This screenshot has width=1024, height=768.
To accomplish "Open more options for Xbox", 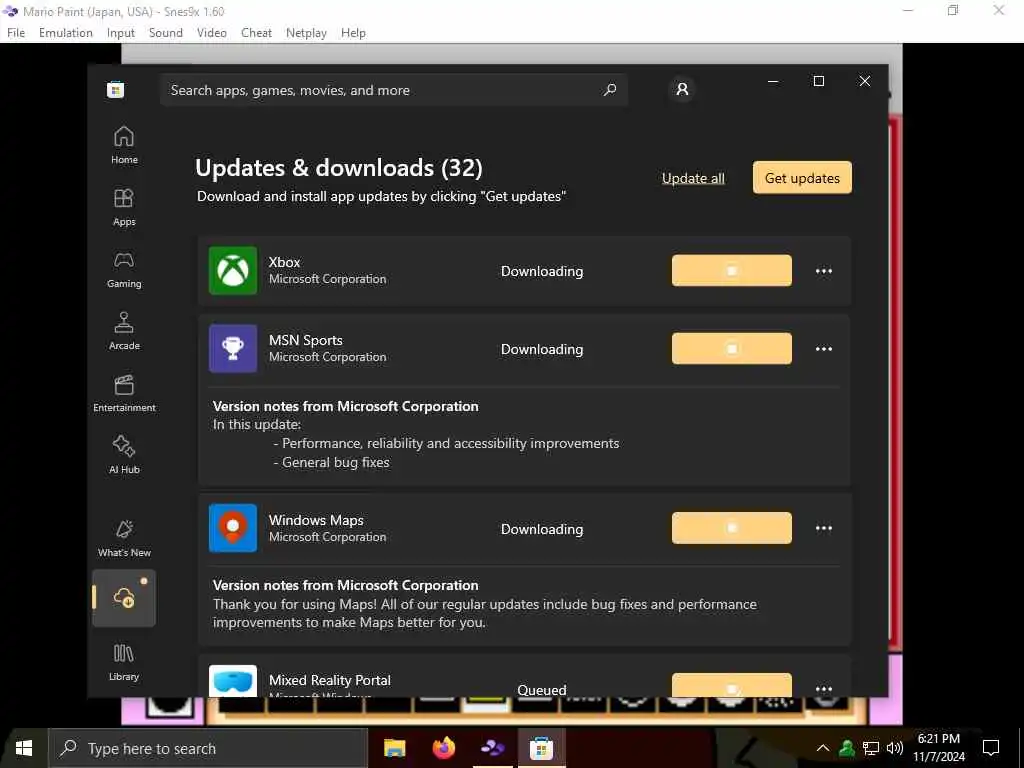I will click(x=824, y=270).
